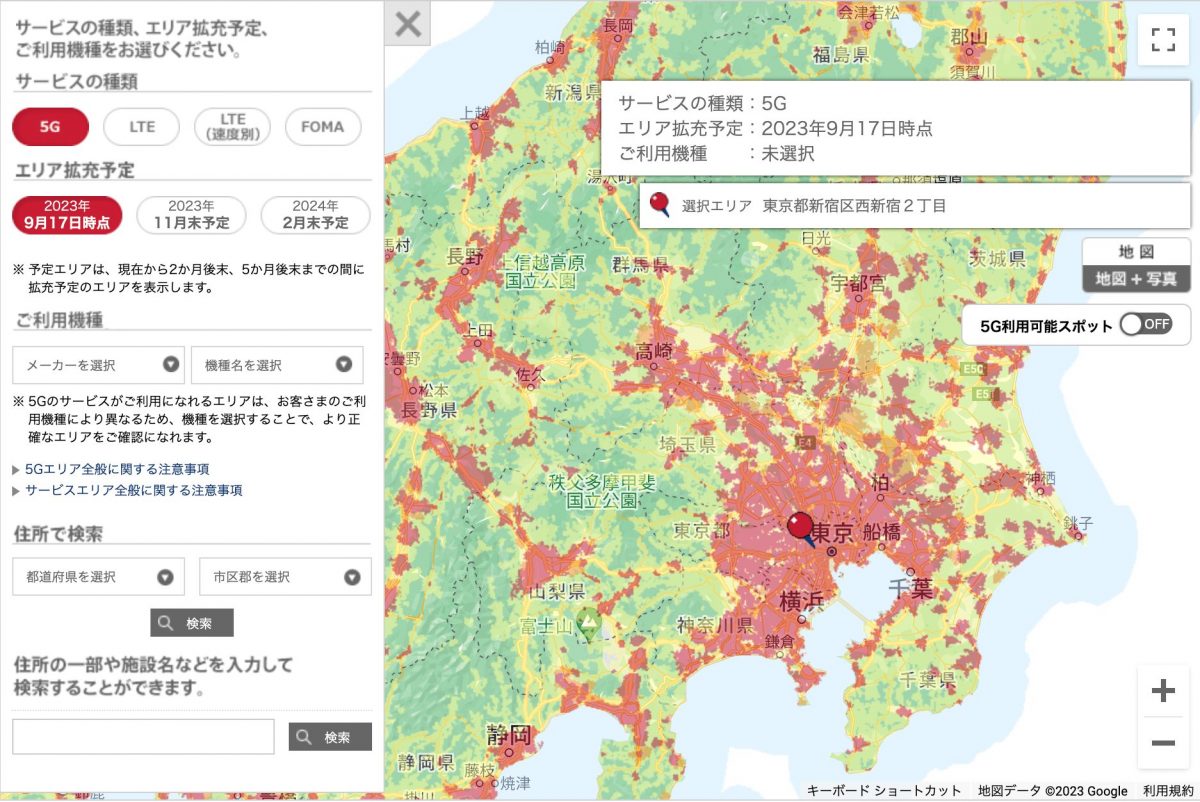The width and height of the screenshot is (1200, 802).
Task: Zoom out with the minus icon
Action: (1162, 743)
